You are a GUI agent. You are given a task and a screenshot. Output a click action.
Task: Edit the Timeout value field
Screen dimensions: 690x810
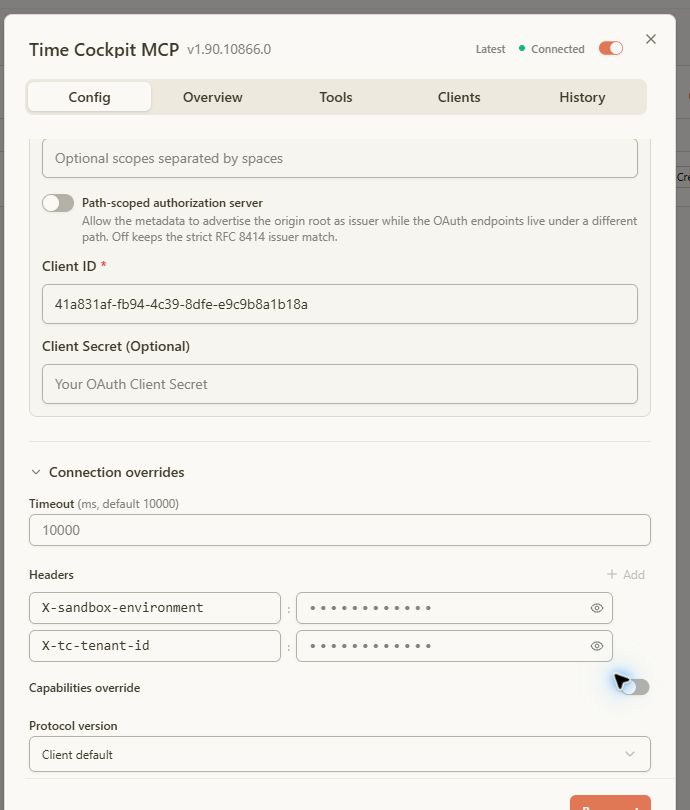pyautogui.click(x=340, y=530)
